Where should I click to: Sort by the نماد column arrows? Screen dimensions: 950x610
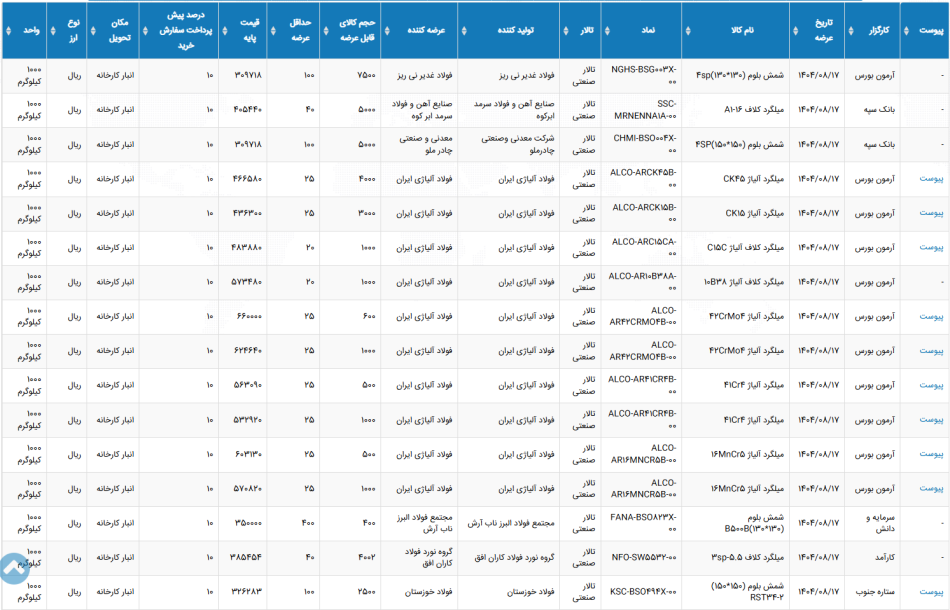(607, 30)
